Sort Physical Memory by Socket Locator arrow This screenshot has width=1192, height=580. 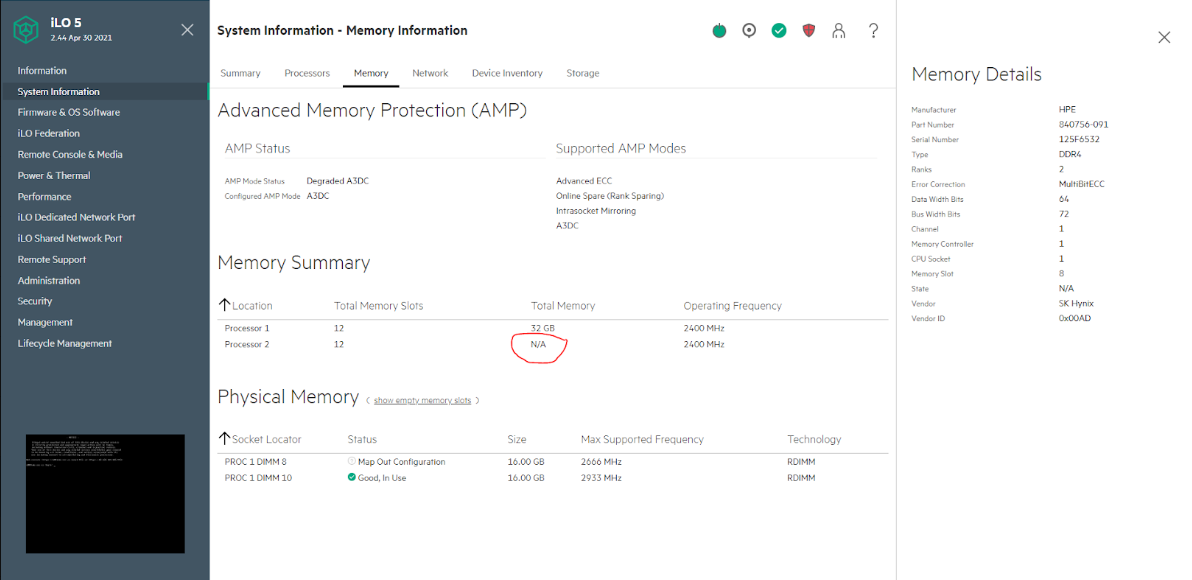click(x=224, y=439)
